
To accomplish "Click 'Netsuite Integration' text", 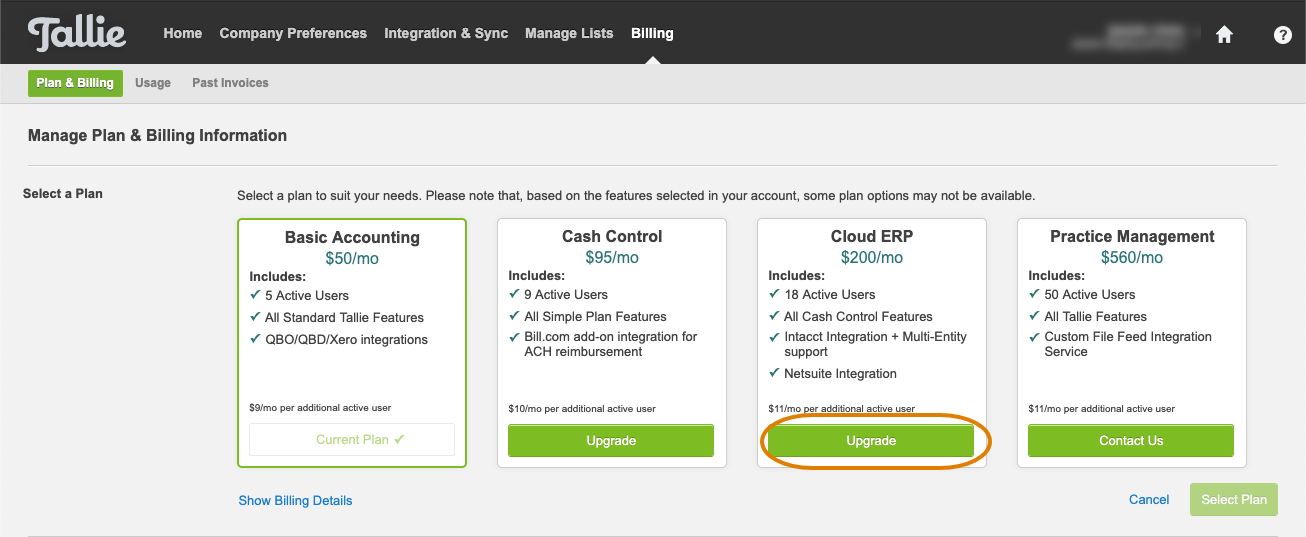I will point(840,374).
